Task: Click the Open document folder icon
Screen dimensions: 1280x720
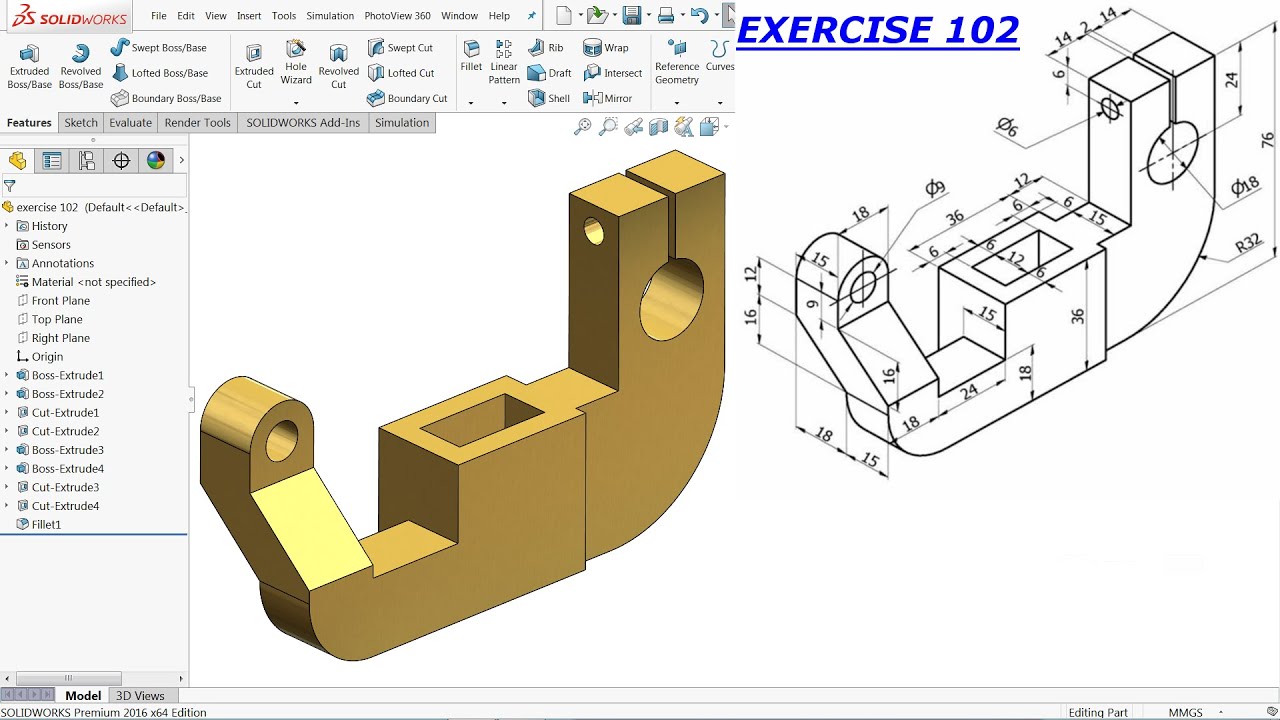Action: [x=597, y=15]
